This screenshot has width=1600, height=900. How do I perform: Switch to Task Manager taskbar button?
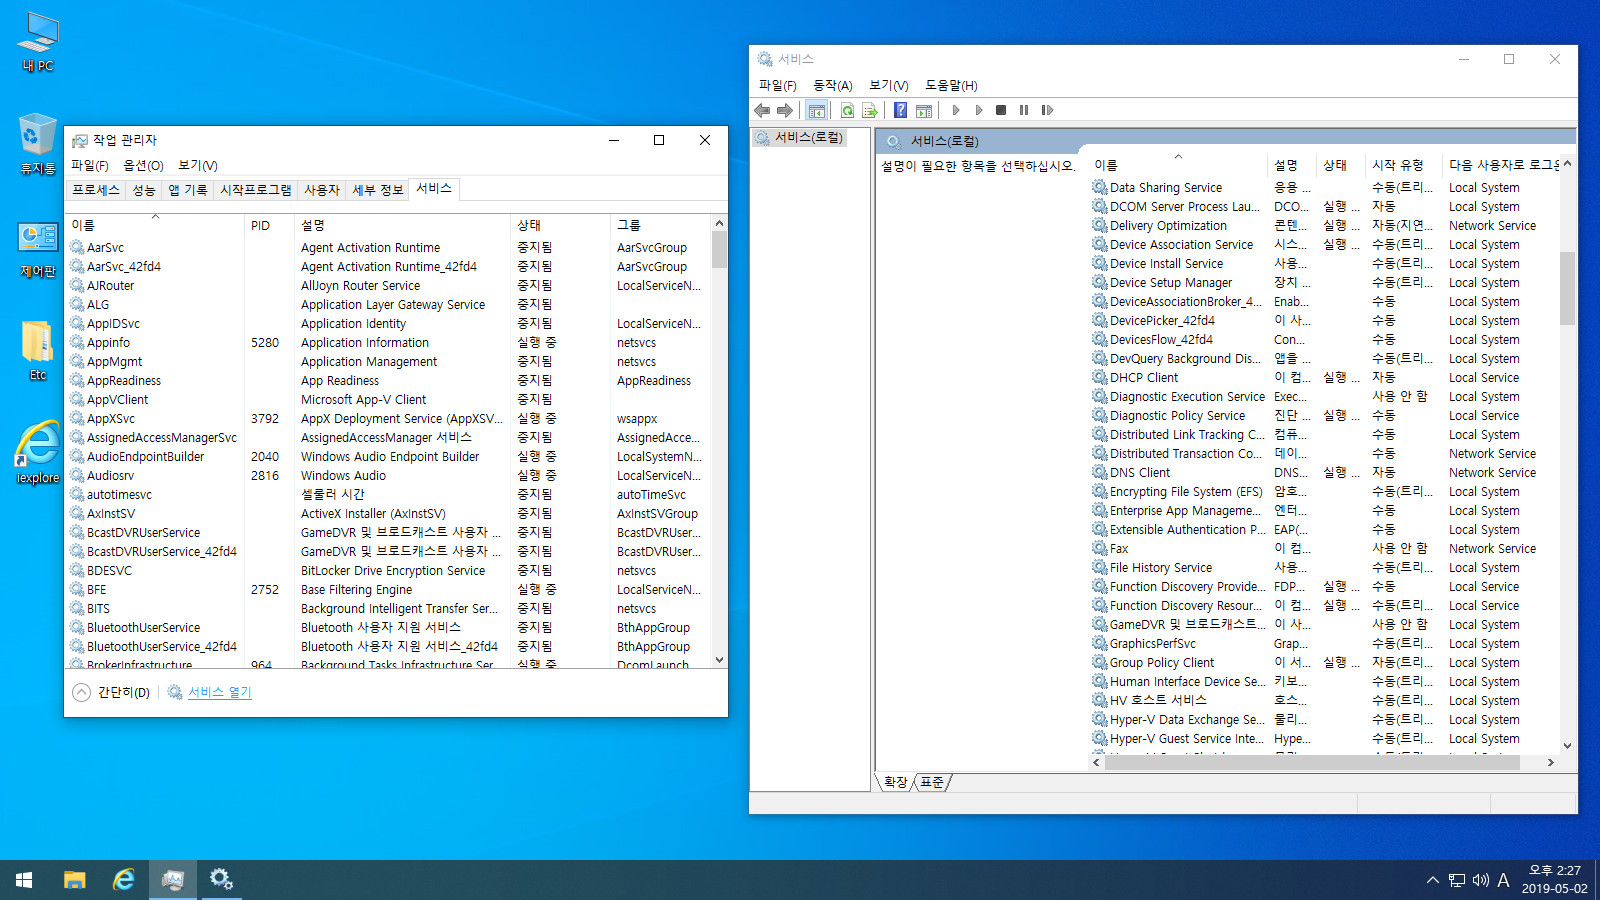click(173, 880)
